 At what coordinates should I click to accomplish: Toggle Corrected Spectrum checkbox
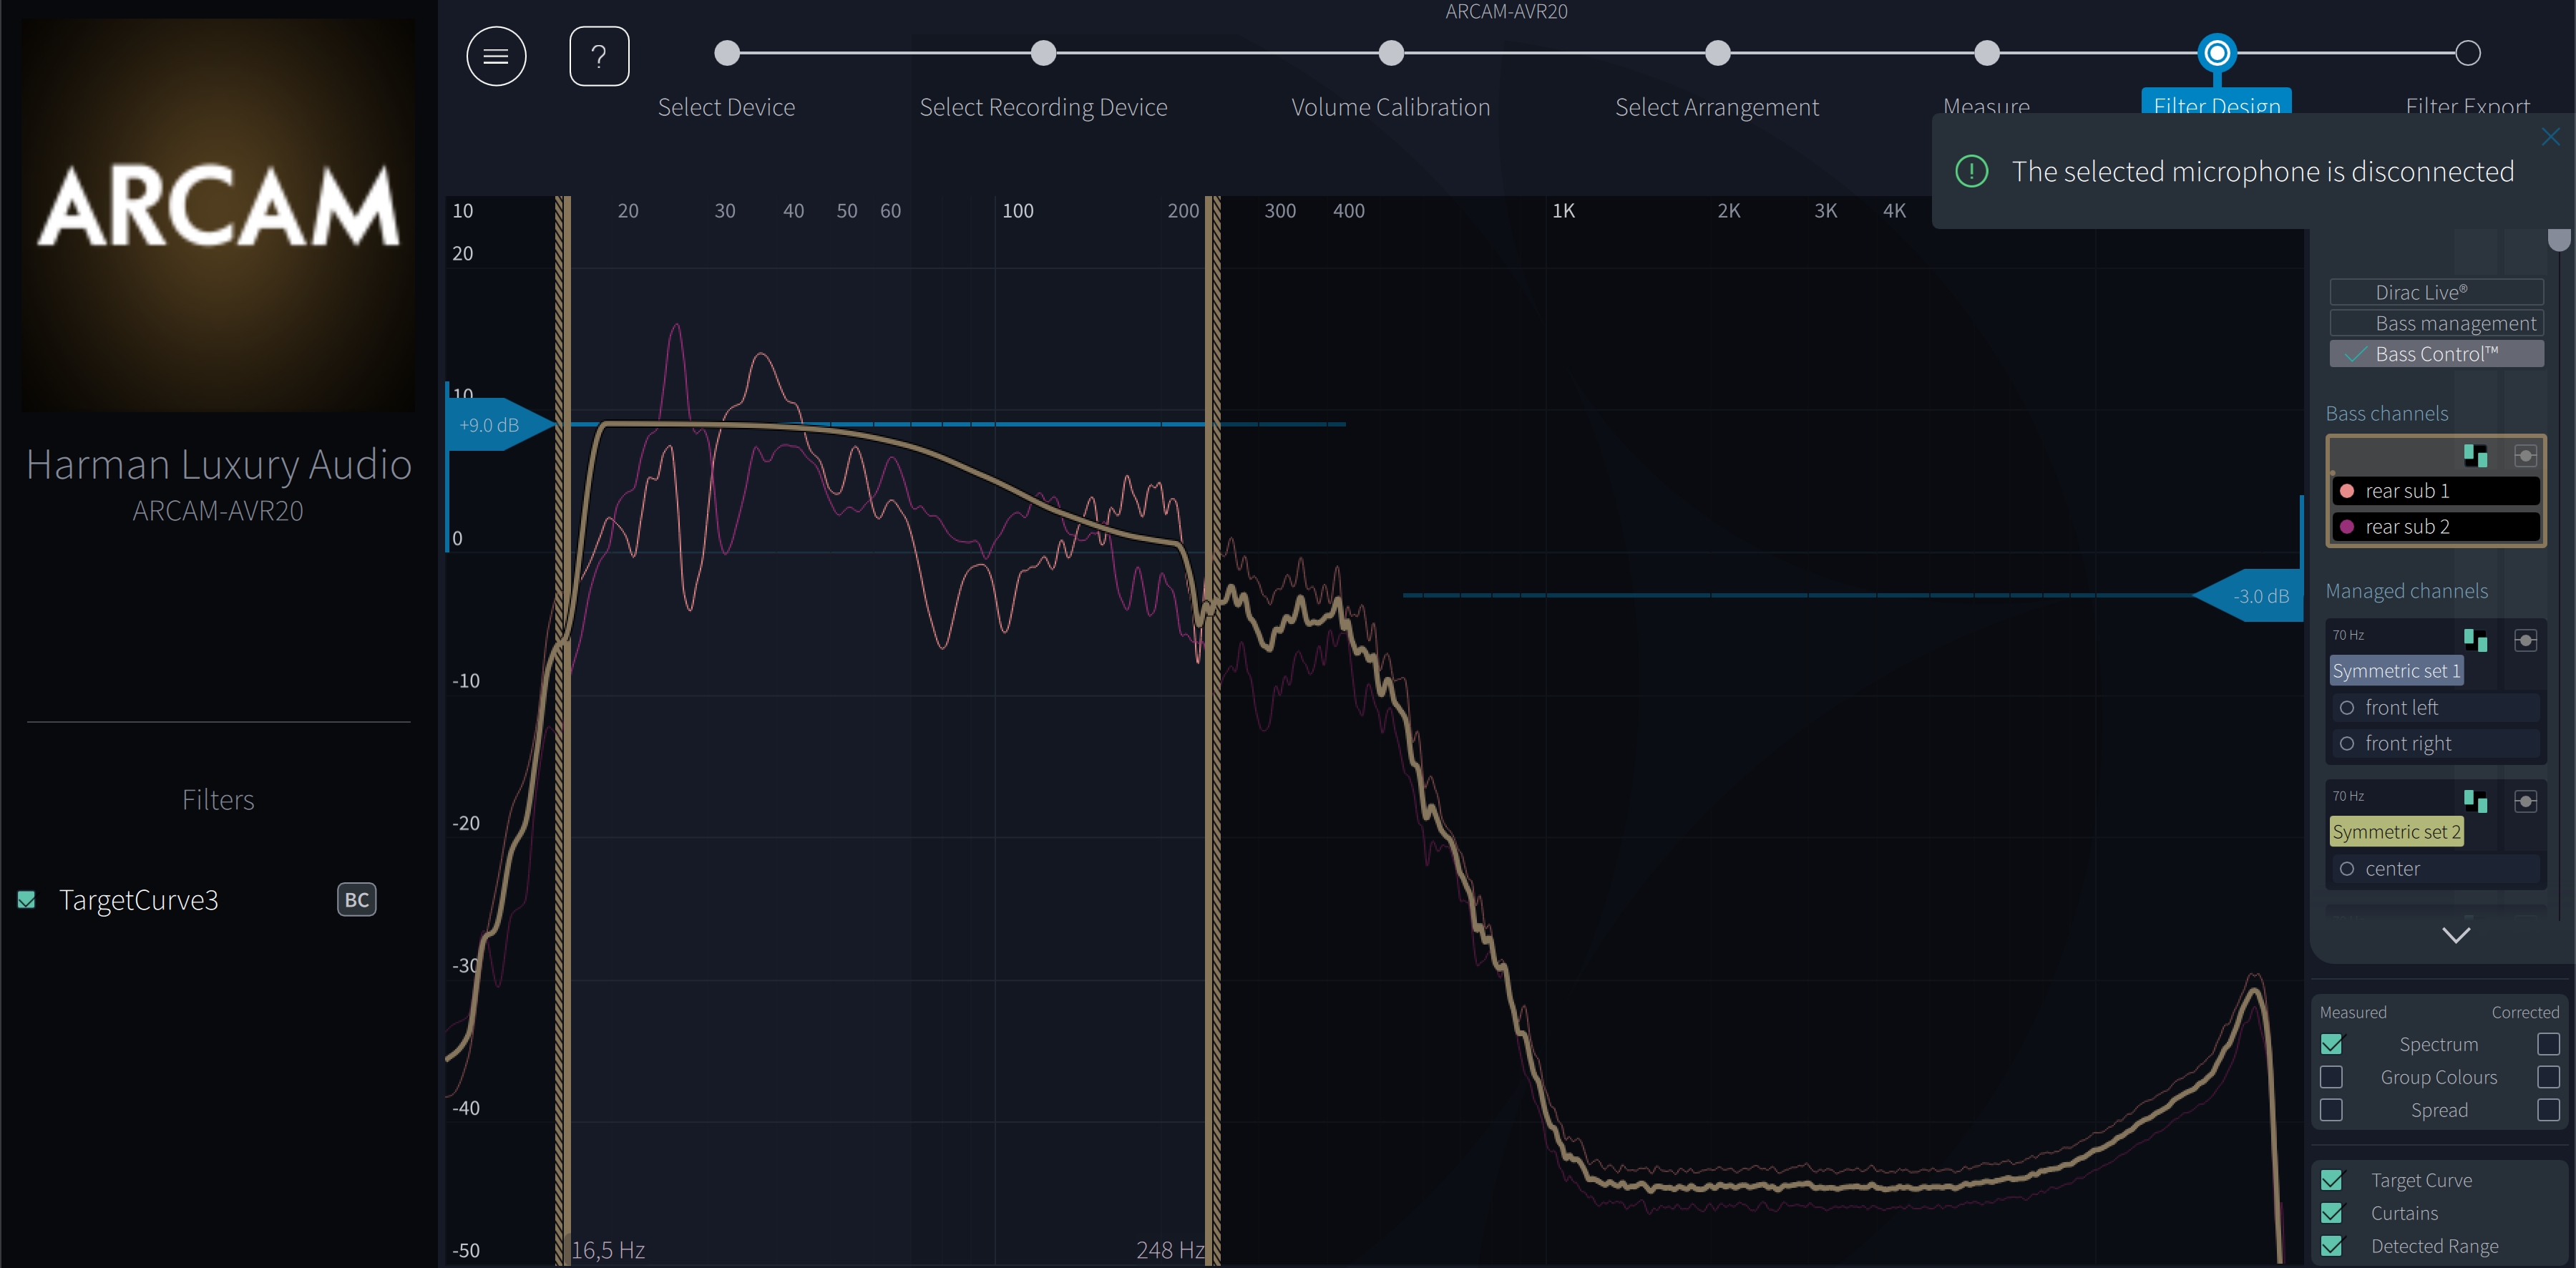coord(2548,1044)
